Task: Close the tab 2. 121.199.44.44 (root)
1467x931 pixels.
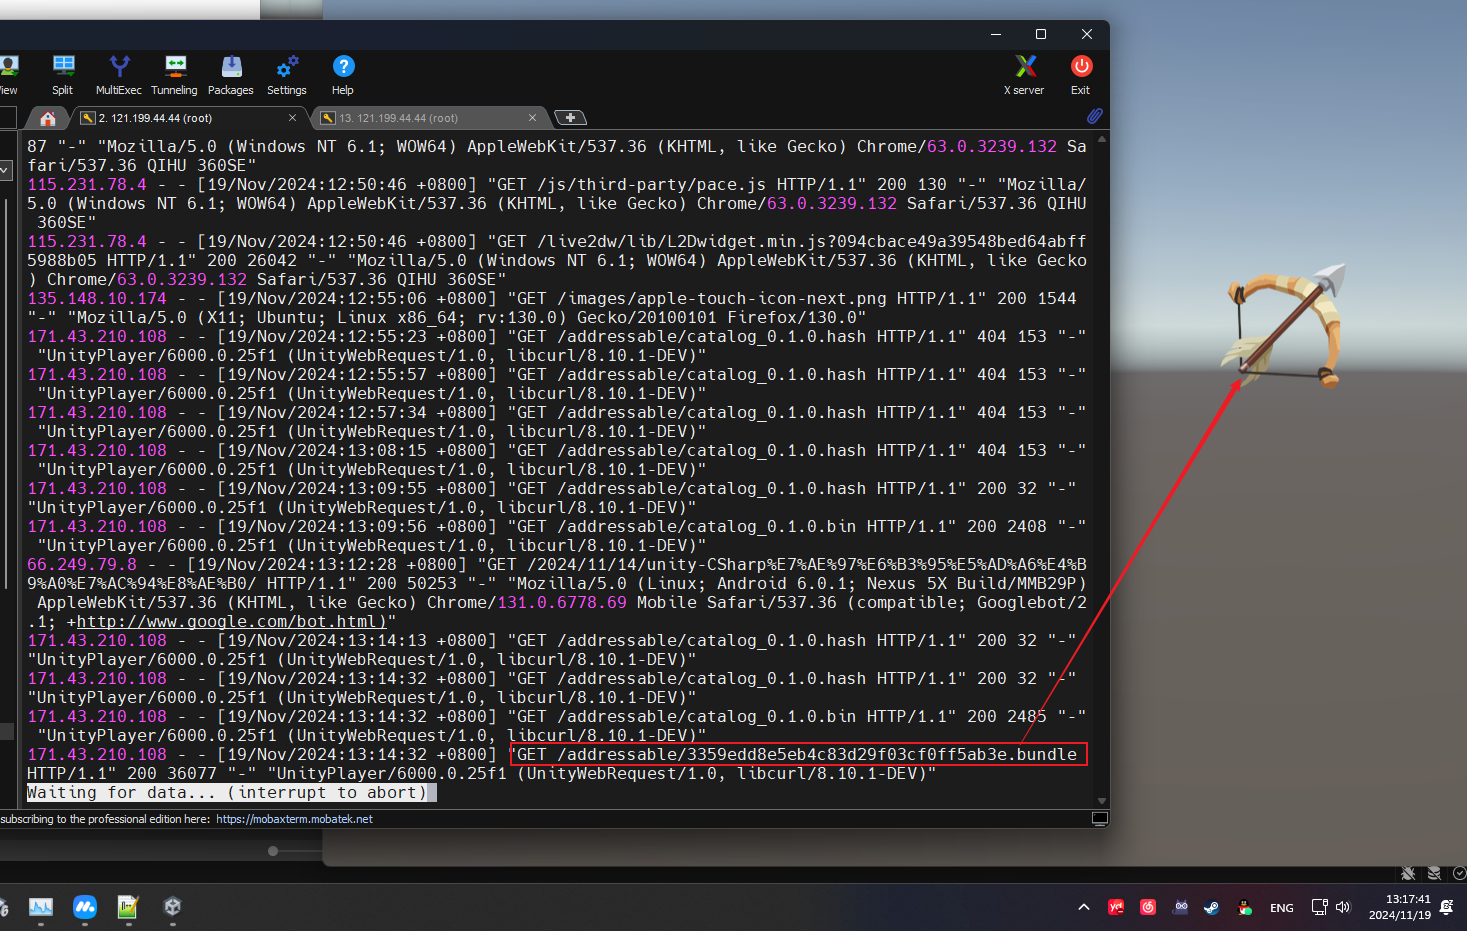Action: (x=292, y=118)
